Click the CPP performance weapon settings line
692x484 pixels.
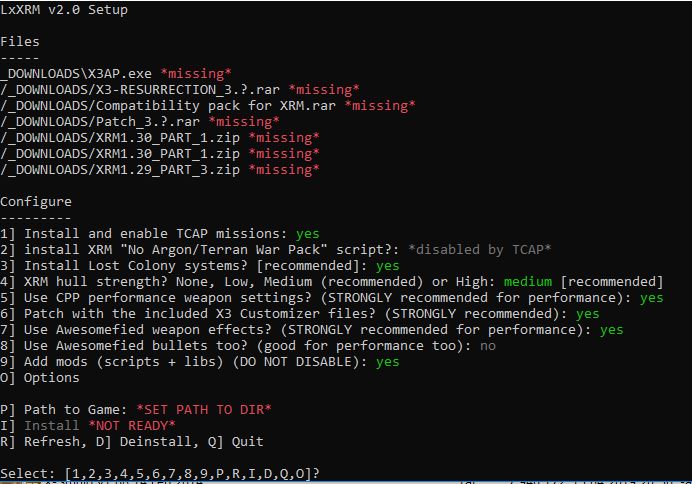(331, 298)
